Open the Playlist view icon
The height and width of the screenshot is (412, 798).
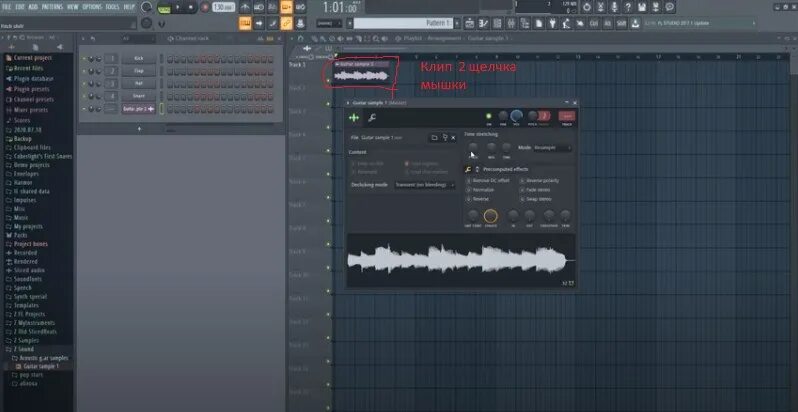pos(469,23)
